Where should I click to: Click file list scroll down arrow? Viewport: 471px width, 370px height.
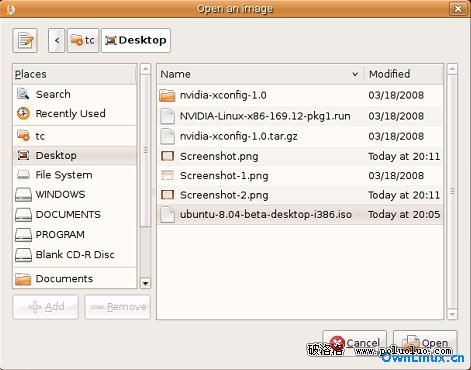(x=452, y=314)
